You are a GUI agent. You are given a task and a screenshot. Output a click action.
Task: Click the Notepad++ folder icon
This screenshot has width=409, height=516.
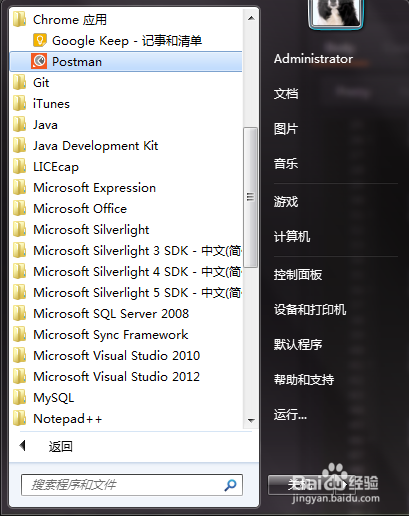click(20, 418)
